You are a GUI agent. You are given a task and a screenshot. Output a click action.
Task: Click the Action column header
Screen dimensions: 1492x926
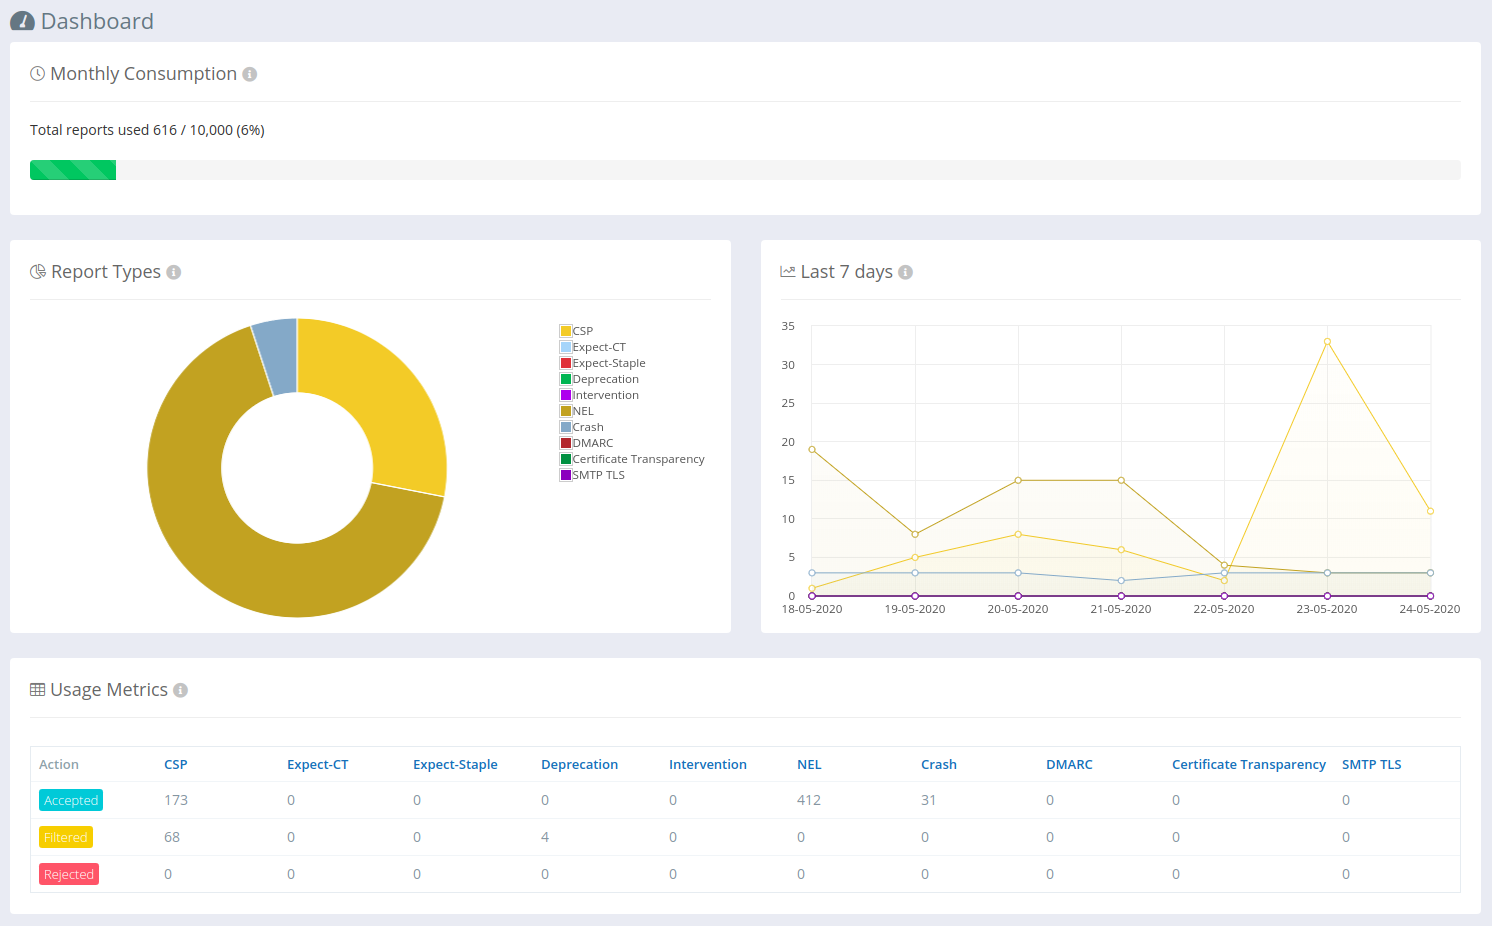[59, 764]
